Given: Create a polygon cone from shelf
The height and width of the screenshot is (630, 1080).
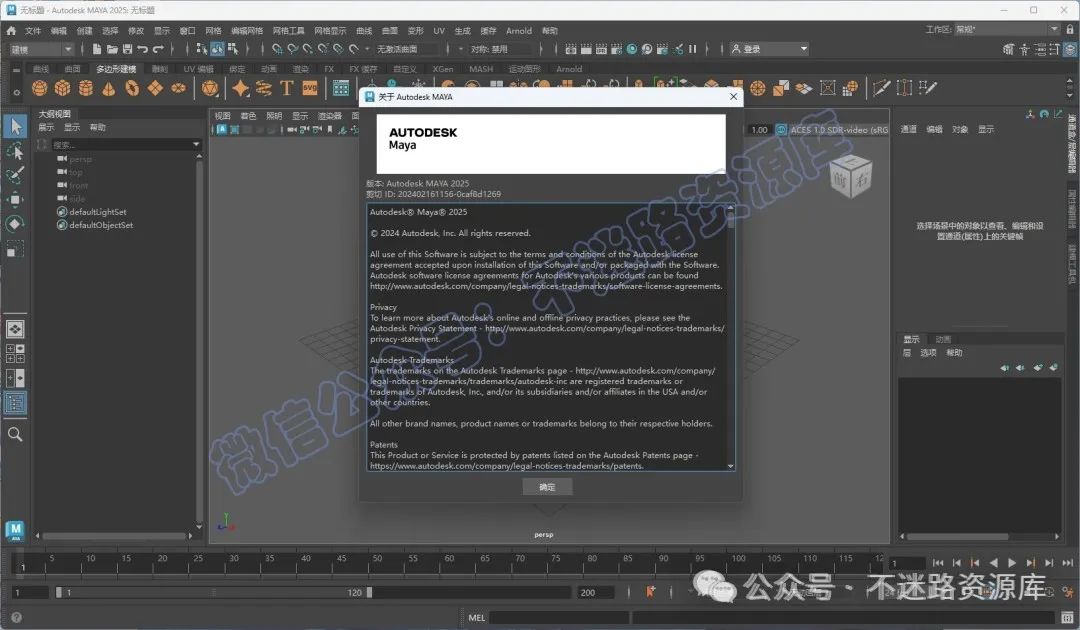Looking at the screenshot, I should (x=109, y=88).
